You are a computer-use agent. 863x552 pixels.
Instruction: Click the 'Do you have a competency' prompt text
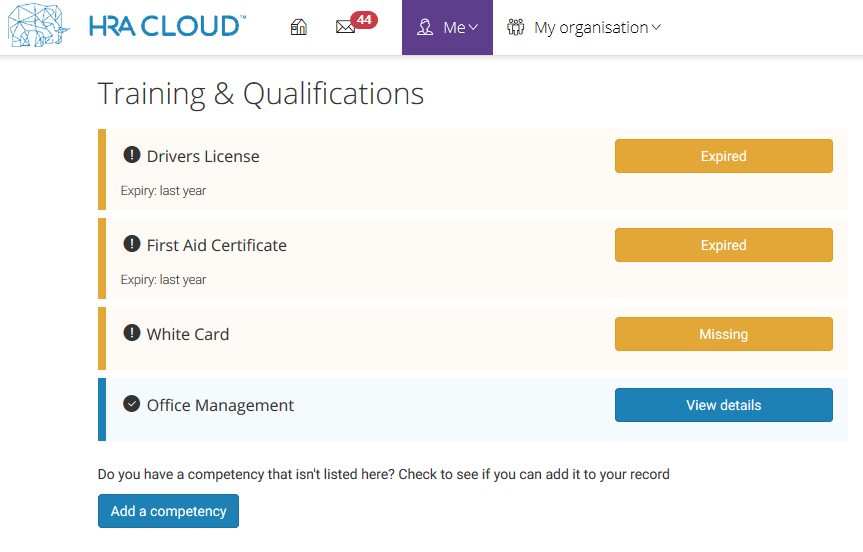point(384,474)
